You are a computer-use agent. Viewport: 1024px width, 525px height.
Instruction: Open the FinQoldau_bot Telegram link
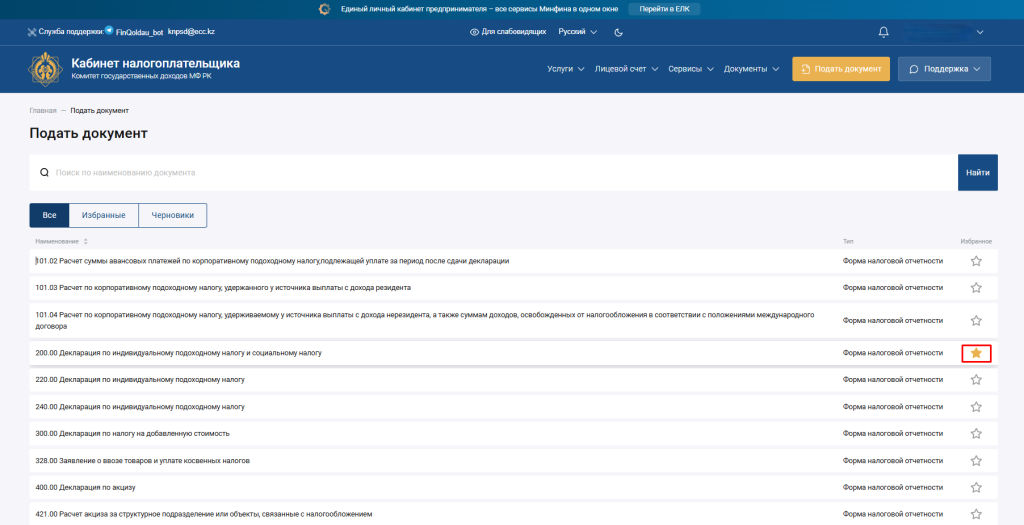coord(132,32)
